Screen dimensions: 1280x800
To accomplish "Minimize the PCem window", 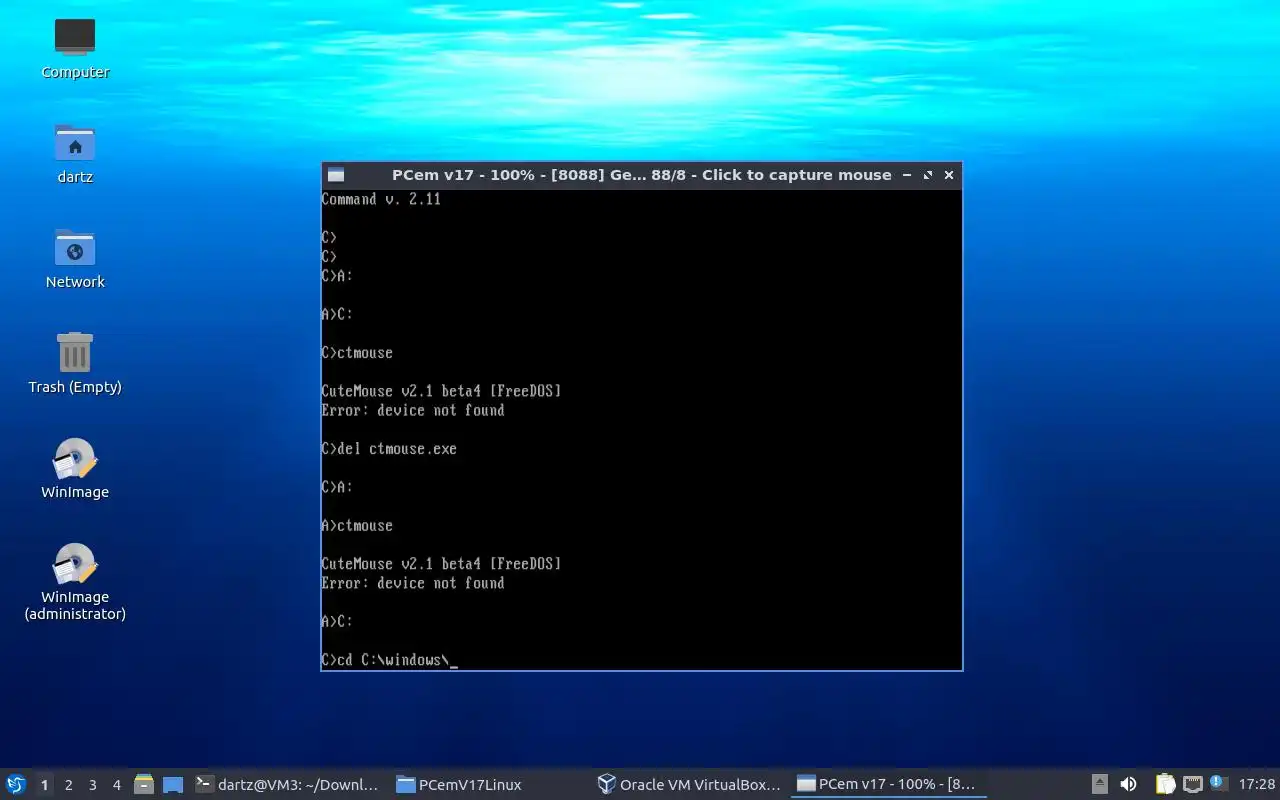I will pyautogui.click(x=907, y=175).
